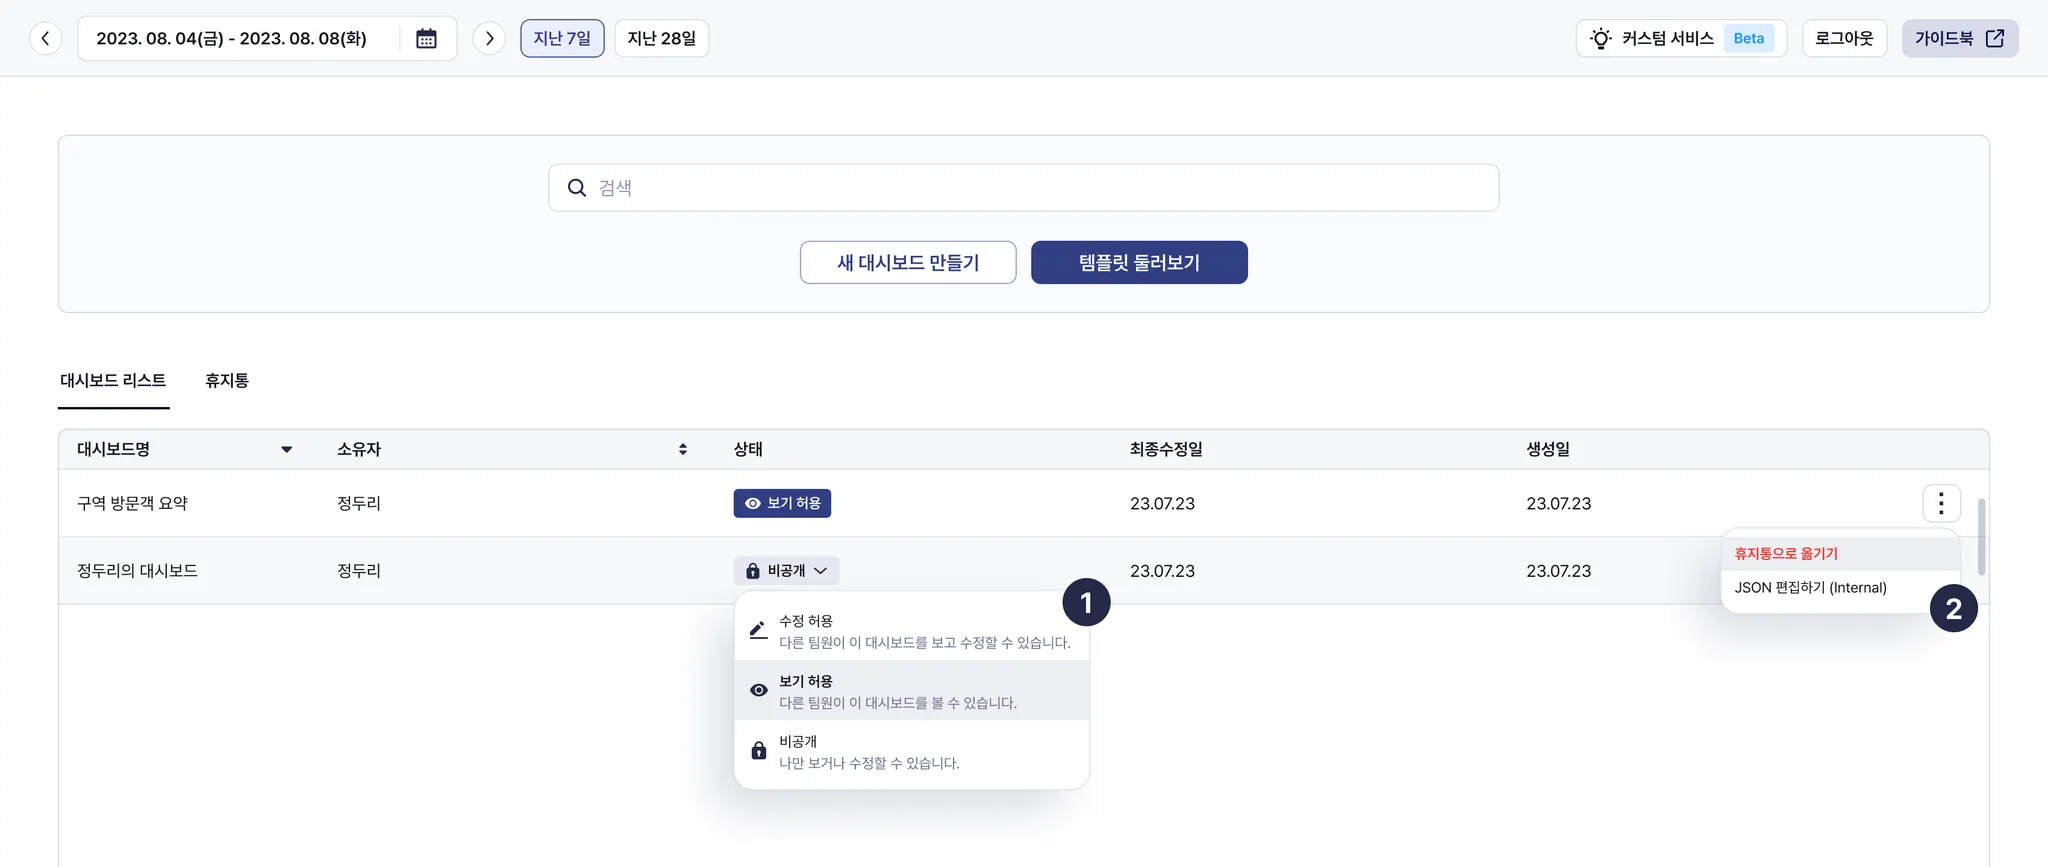Screen dimensions: 2048x867
Task: Open the calendar date picker icon
Action: (426, 39)
